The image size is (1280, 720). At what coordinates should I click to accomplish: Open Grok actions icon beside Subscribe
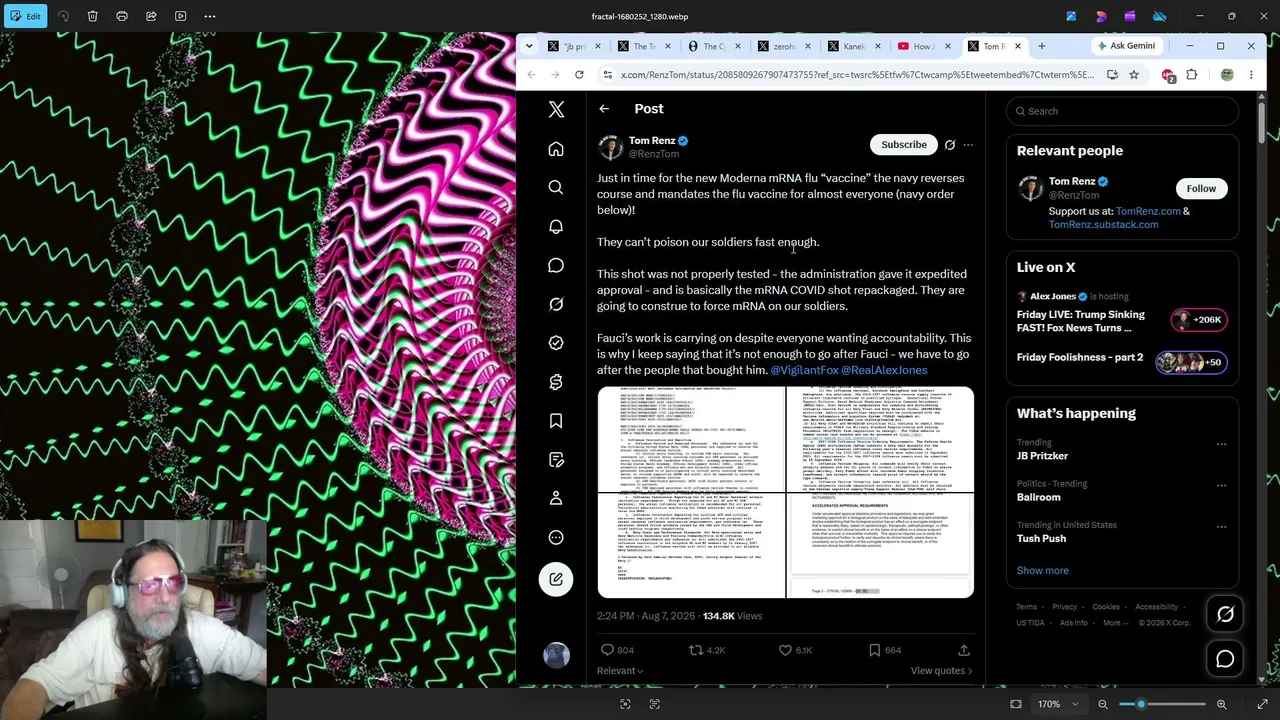[950, 145]
